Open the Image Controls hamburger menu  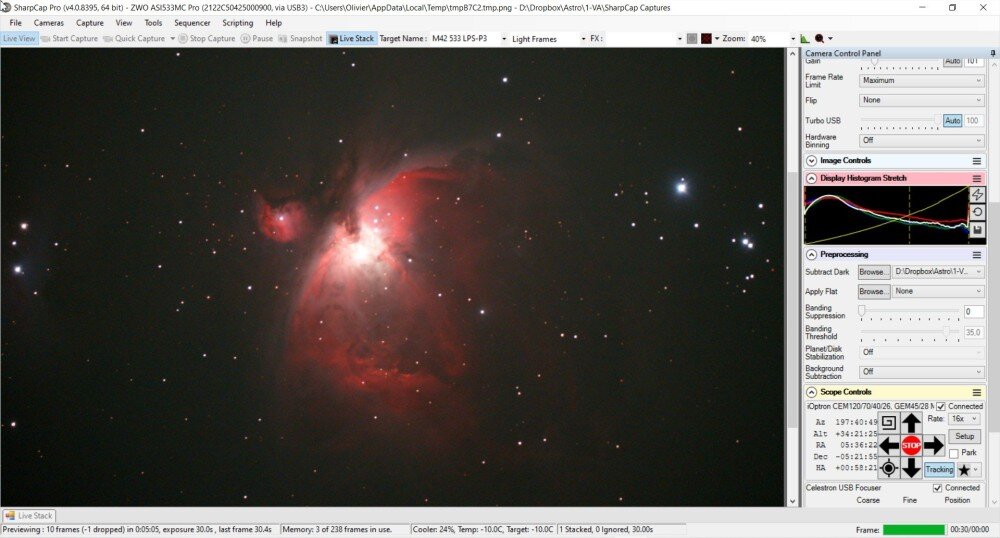[x=976, y=161]
